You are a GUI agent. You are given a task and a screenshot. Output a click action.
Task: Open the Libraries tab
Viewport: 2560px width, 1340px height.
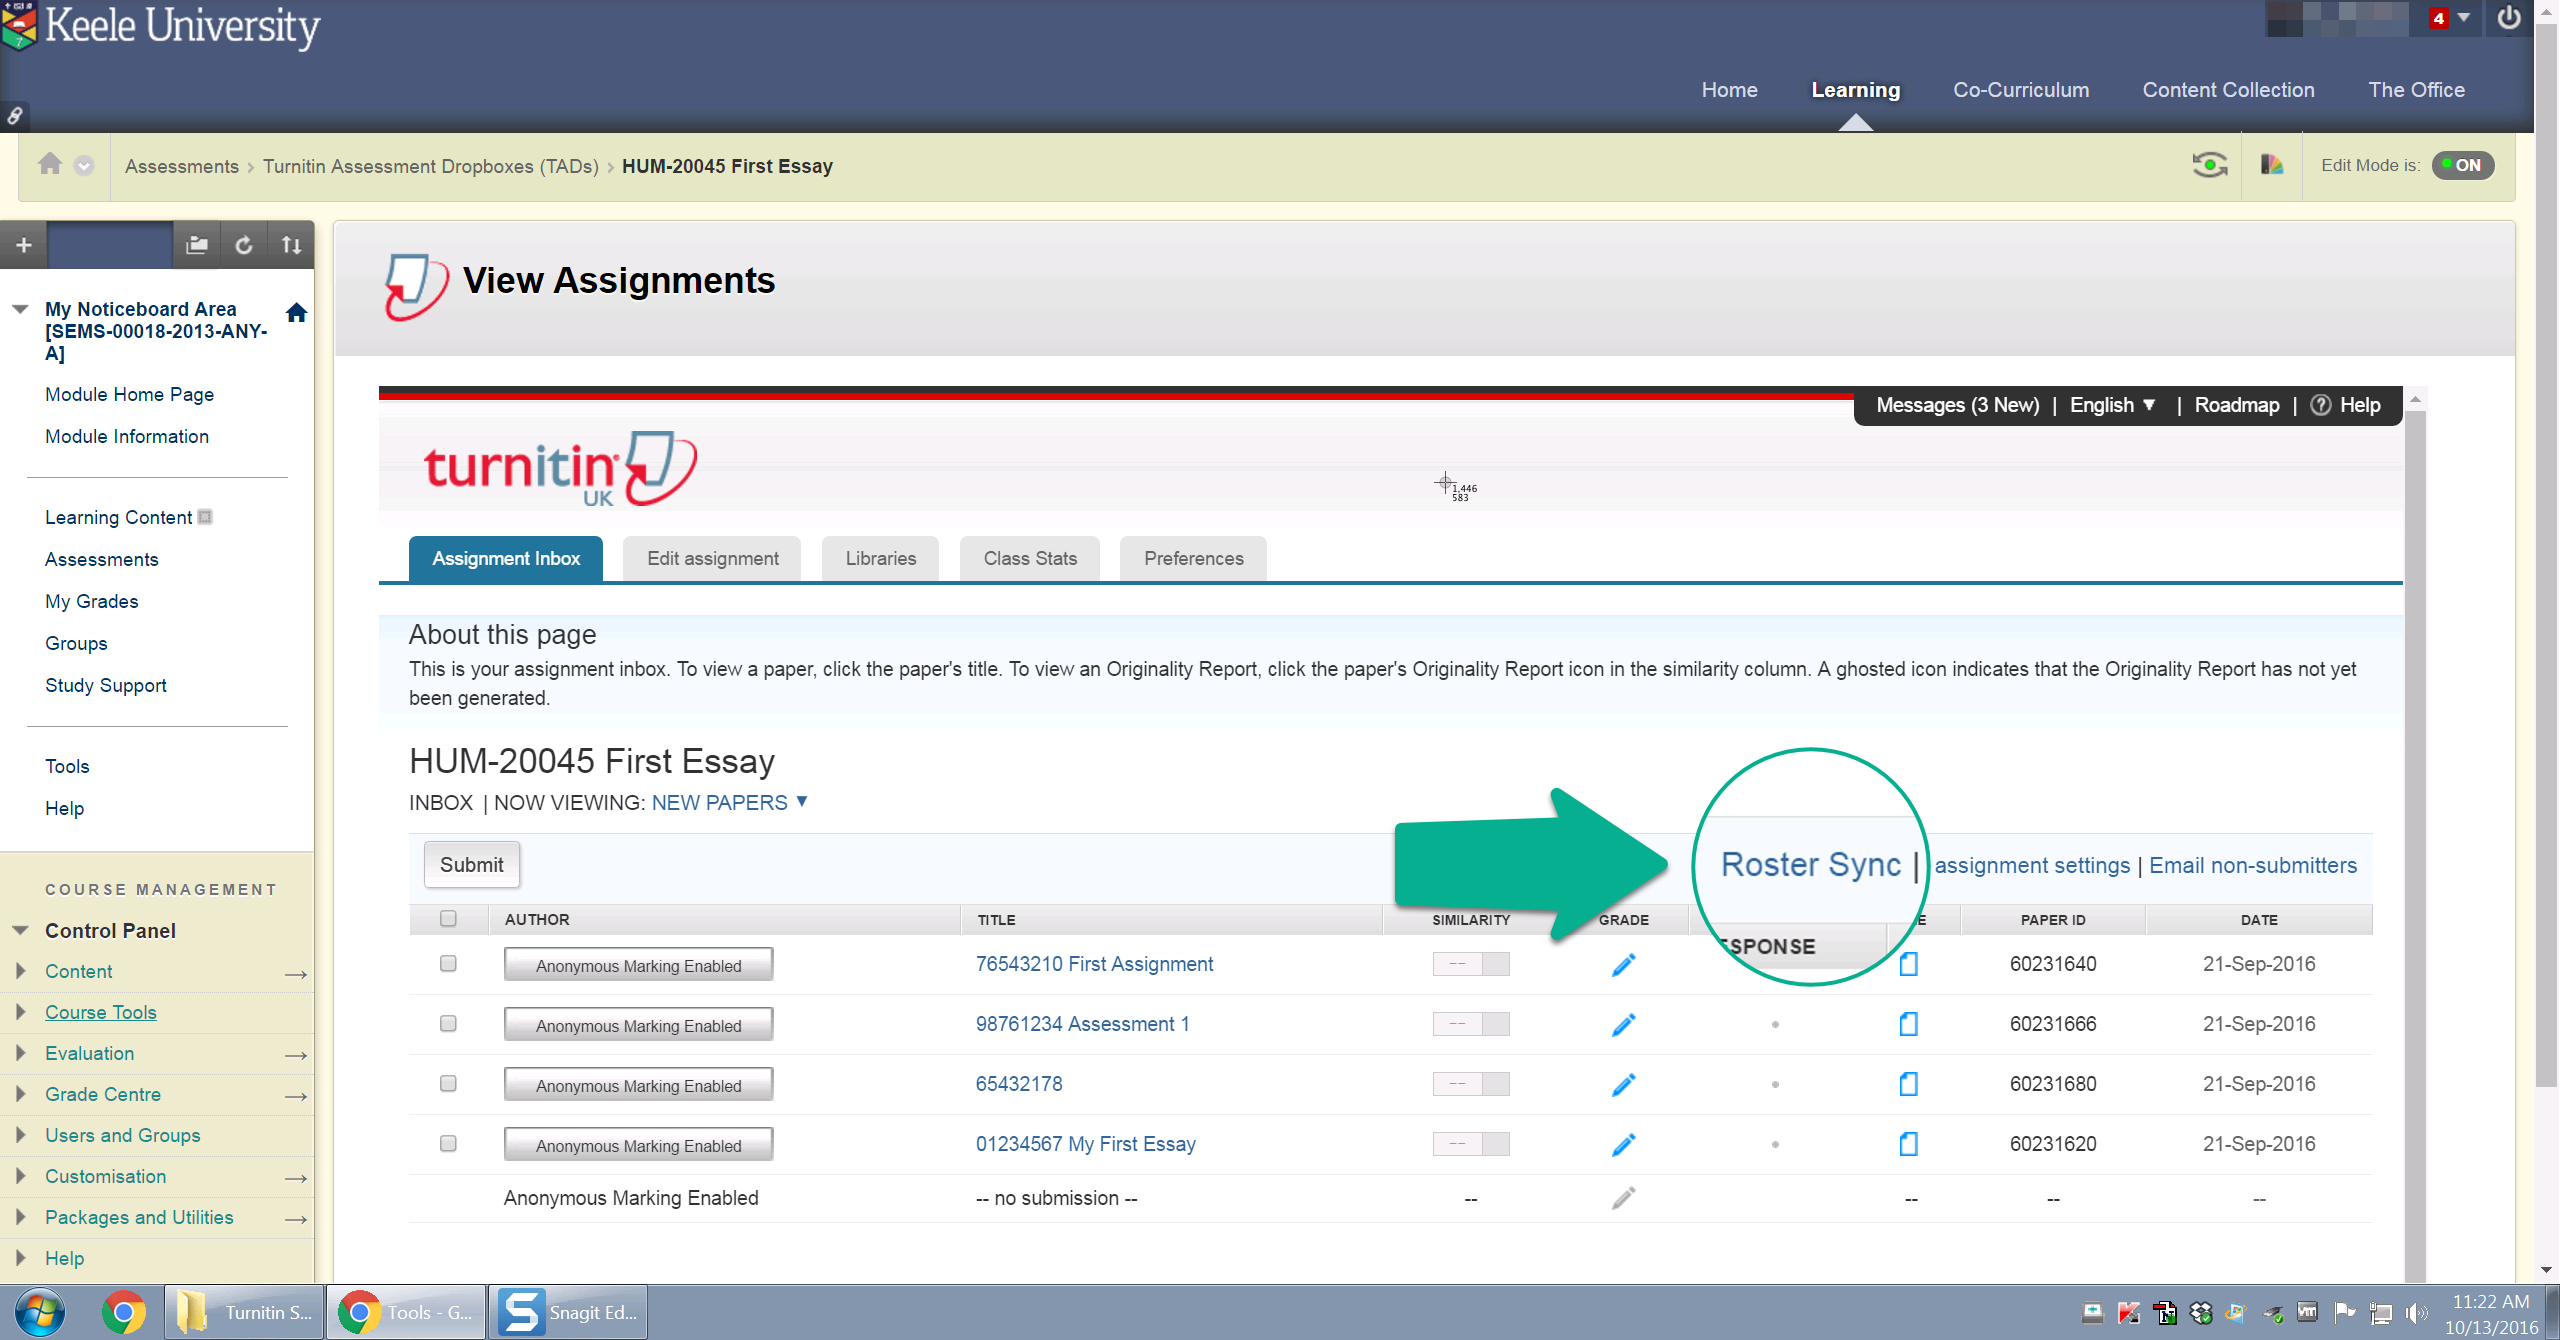point(881,559)
